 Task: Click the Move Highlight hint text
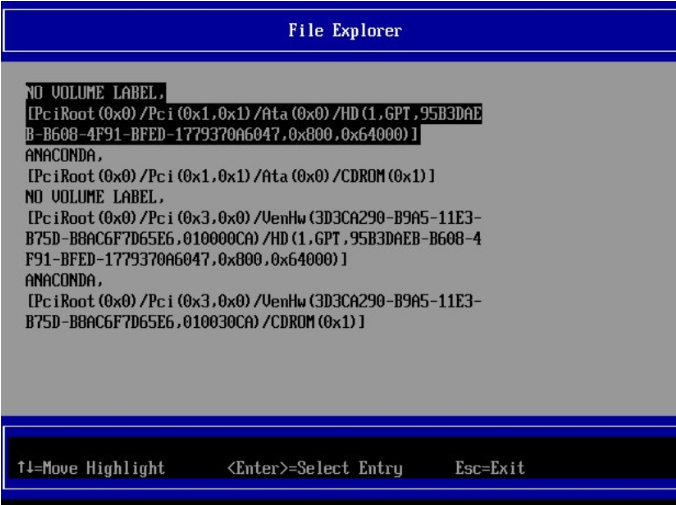[x=99, y=468]
